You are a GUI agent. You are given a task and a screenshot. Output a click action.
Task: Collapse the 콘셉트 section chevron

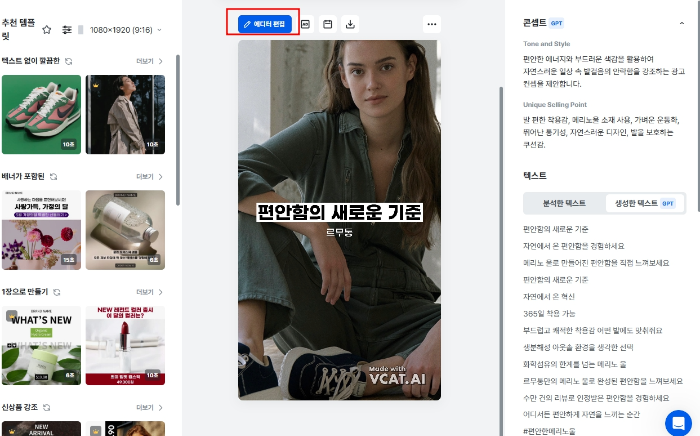coord(682,23)
